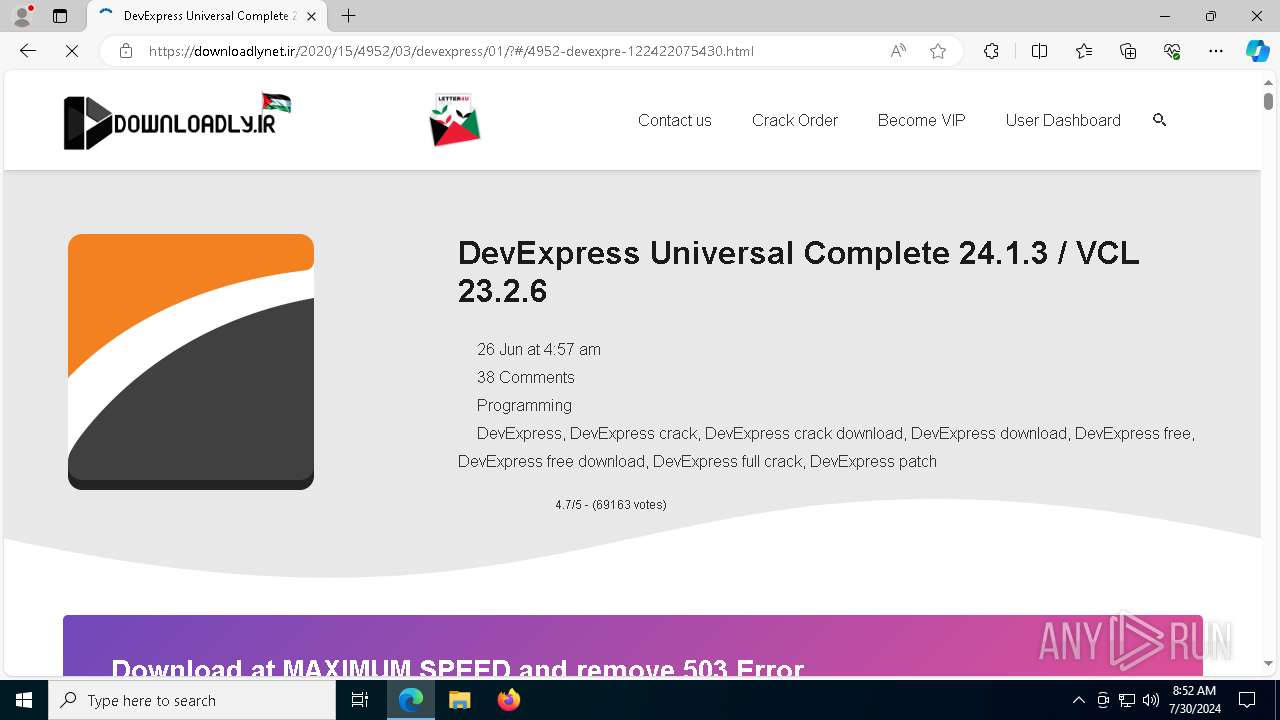This screenshot has height=720, width=1280.
Task: Open Contact us page
Action: click(x=675, y=120)
